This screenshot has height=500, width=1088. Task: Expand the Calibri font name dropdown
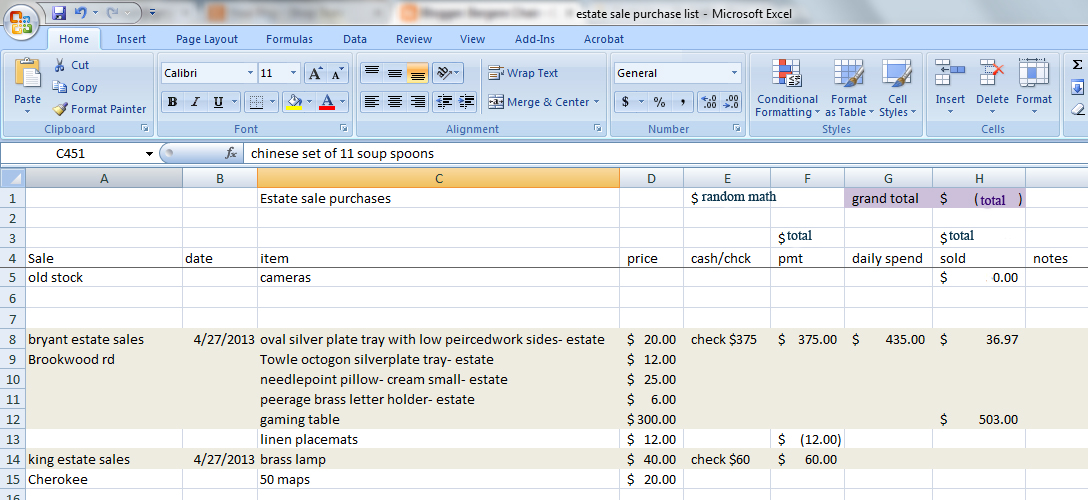(250, 73)
